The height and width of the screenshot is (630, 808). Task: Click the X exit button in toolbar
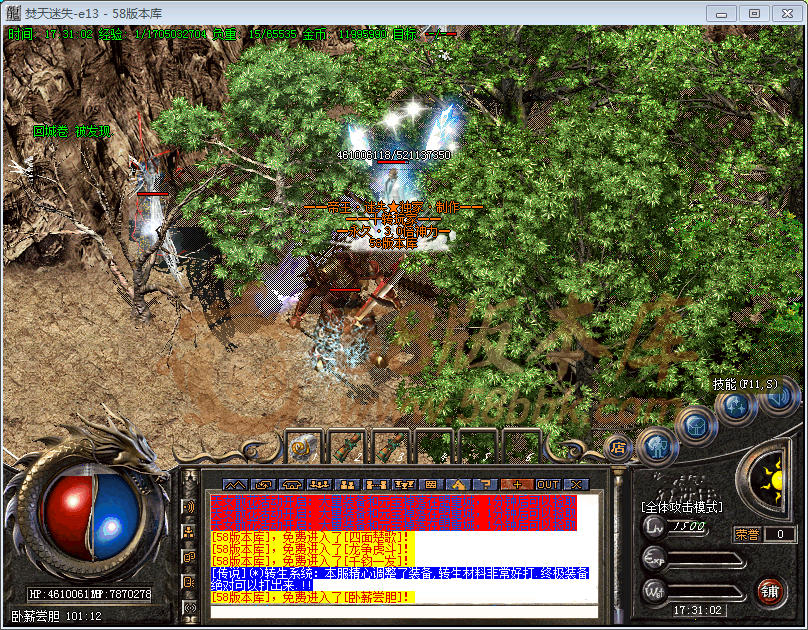[576, 485]
